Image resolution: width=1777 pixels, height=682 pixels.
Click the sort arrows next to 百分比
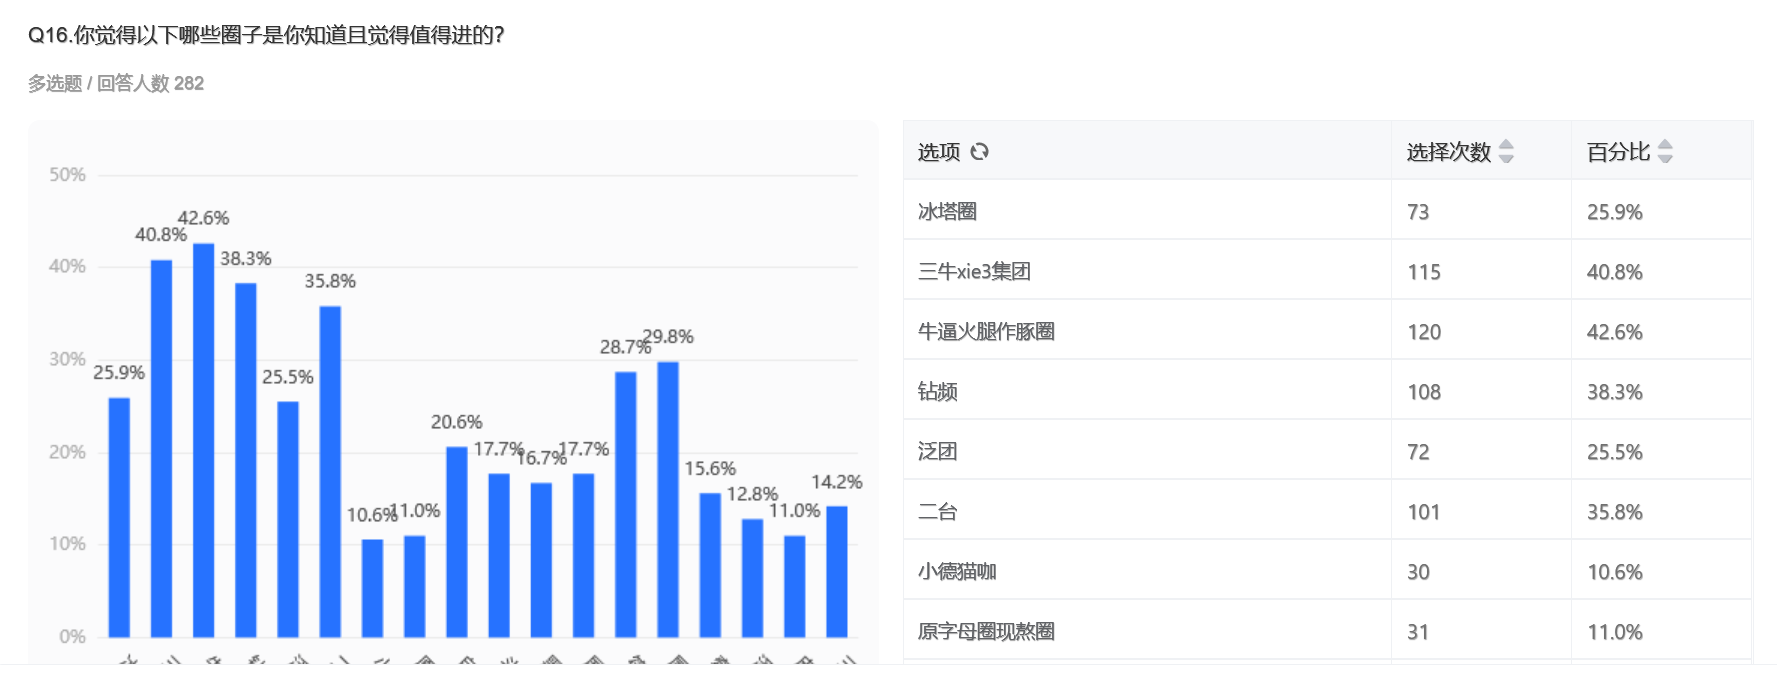click(x=1665, y=152)
